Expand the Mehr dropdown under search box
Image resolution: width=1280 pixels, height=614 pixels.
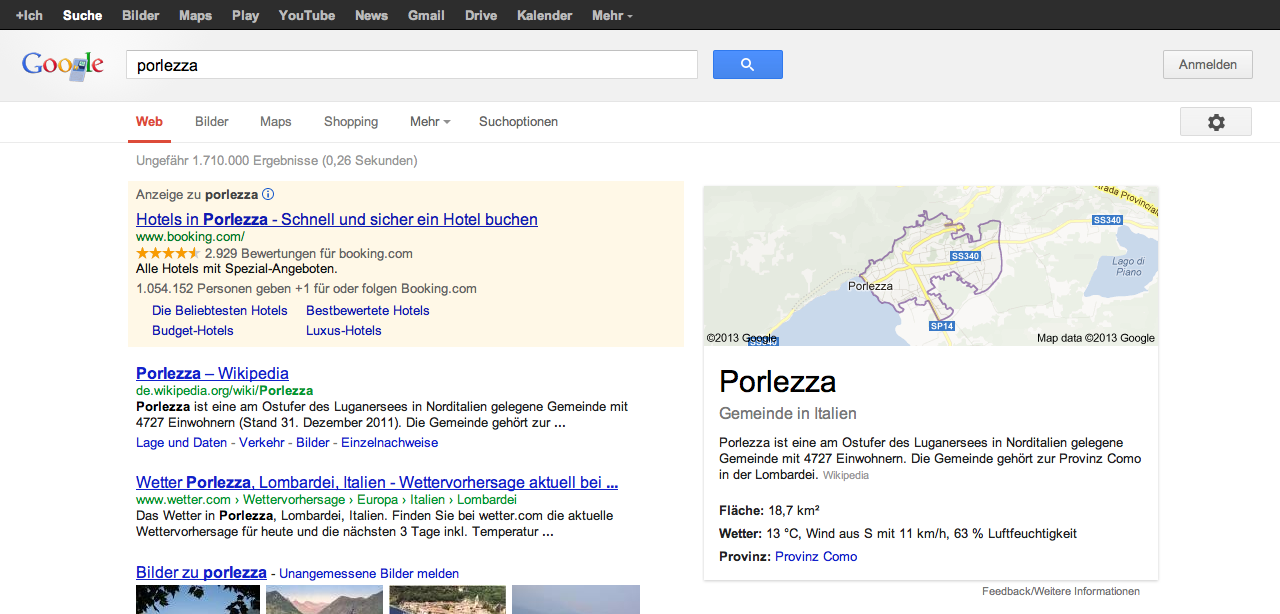[430, 122]
